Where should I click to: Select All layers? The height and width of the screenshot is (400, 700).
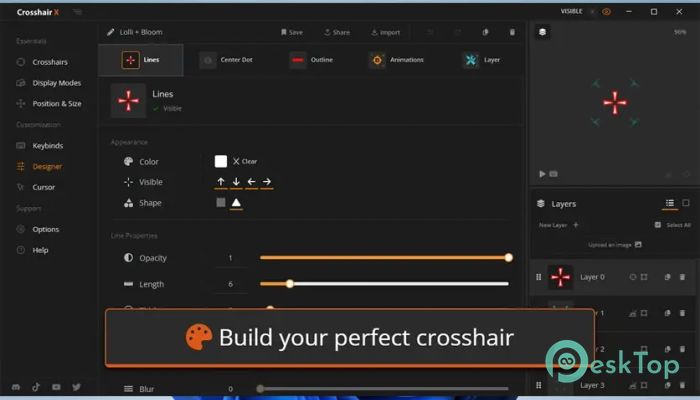coord(673,225)
